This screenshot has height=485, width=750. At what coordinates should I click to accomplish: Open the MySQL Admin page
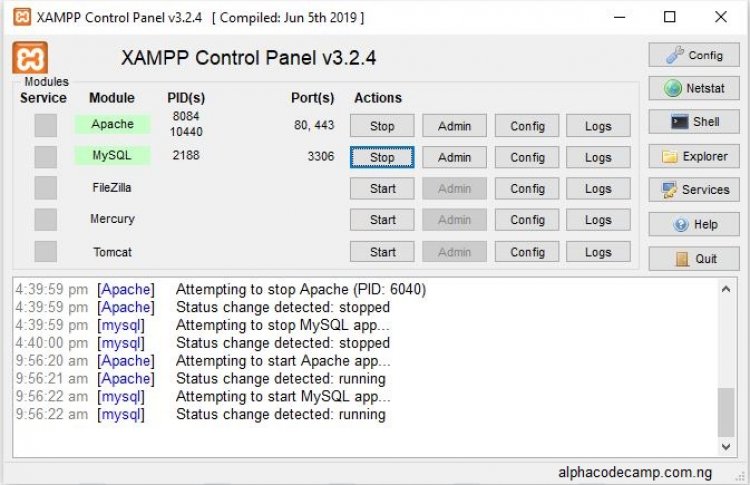click(x=454, y=157)
